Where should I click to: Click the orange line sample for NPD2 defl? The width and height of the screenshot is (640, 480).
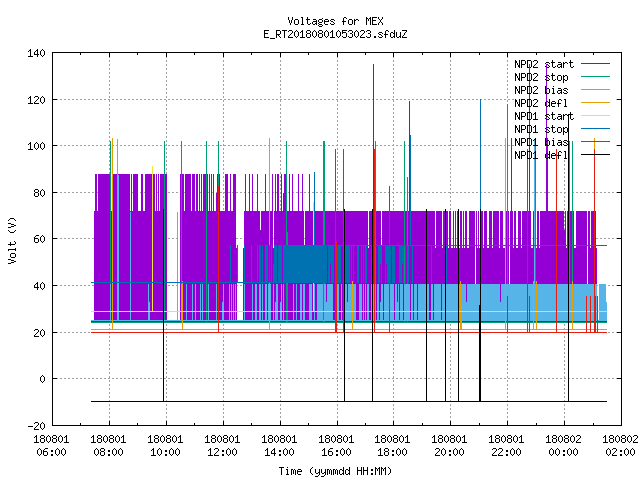(595, 102)
